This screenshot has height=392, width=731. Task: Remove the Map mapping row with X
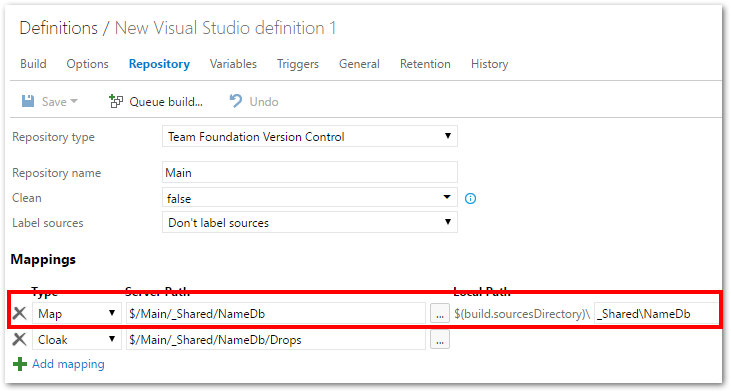tap(20, 313)
